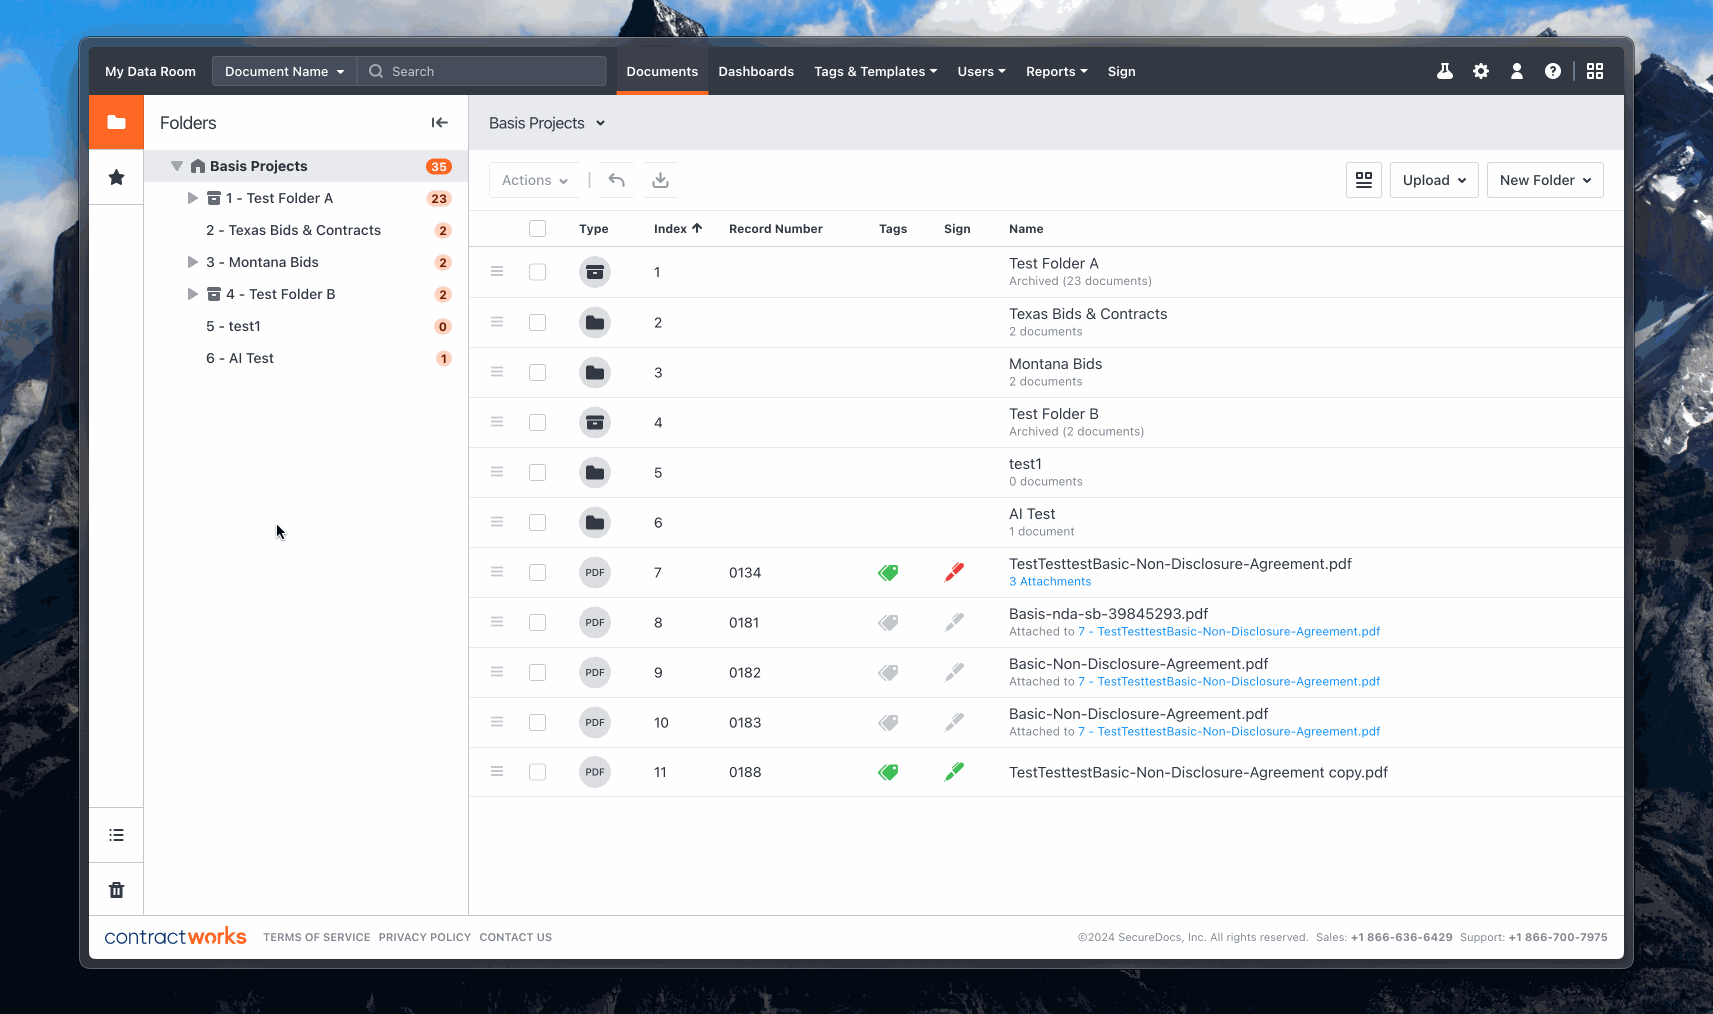Viewport: 1713px width, 1014px height.
Task: Open the Reports menu
Action: point(1056,71)
